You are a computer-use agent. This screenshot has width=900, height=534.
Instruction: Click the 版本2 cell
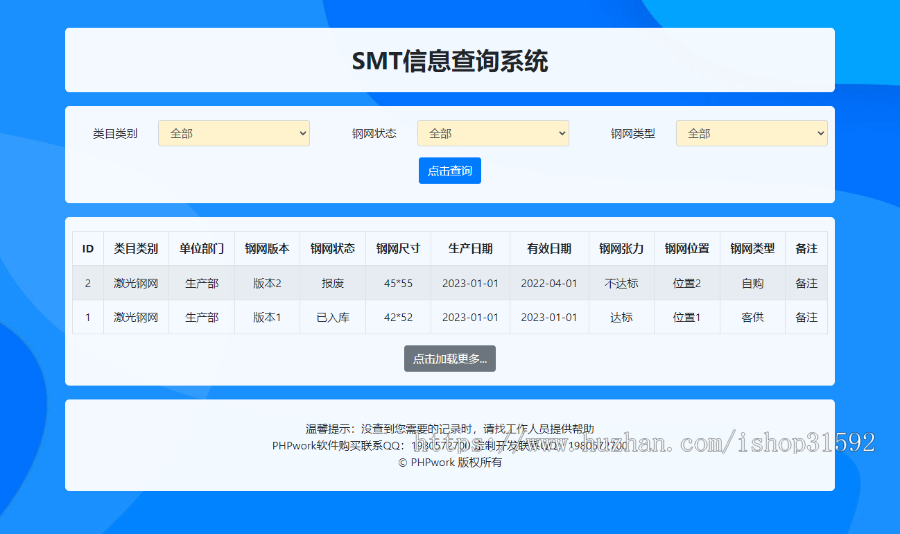[267, 283]
